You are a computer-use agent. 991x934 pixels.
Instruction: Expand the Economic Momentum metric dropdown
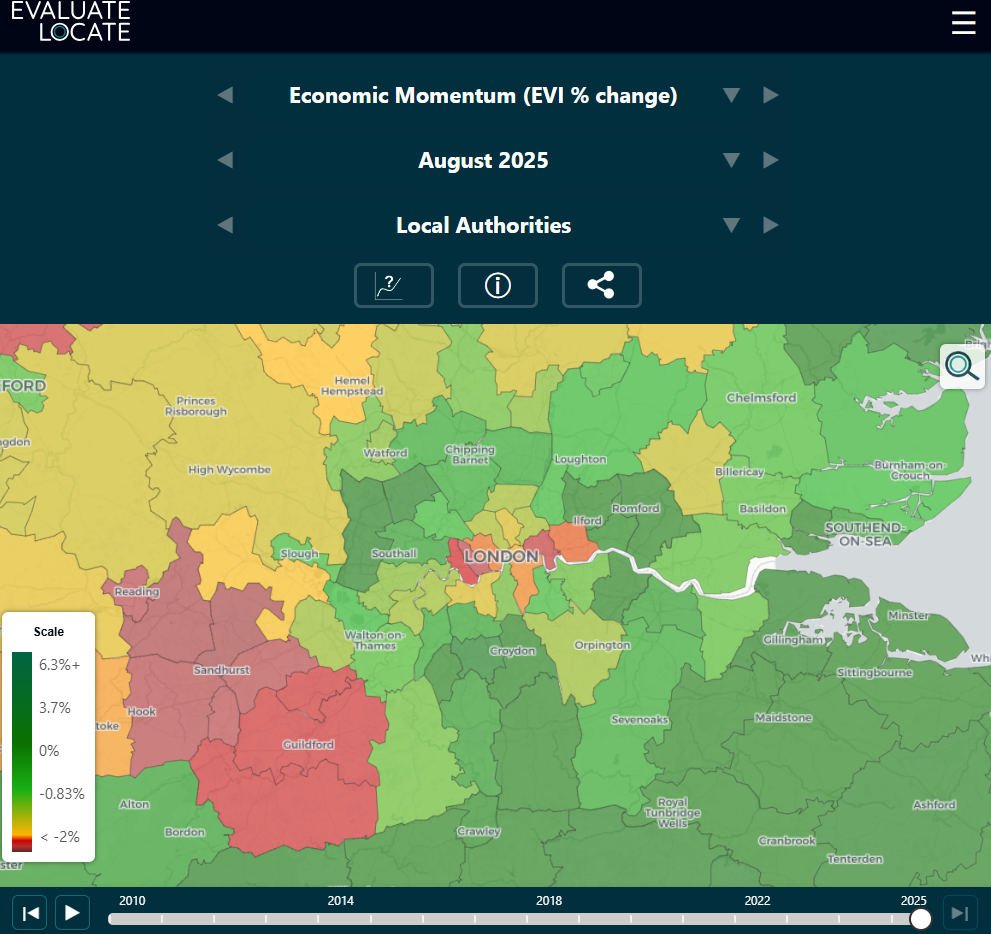[x=731, y=95]
